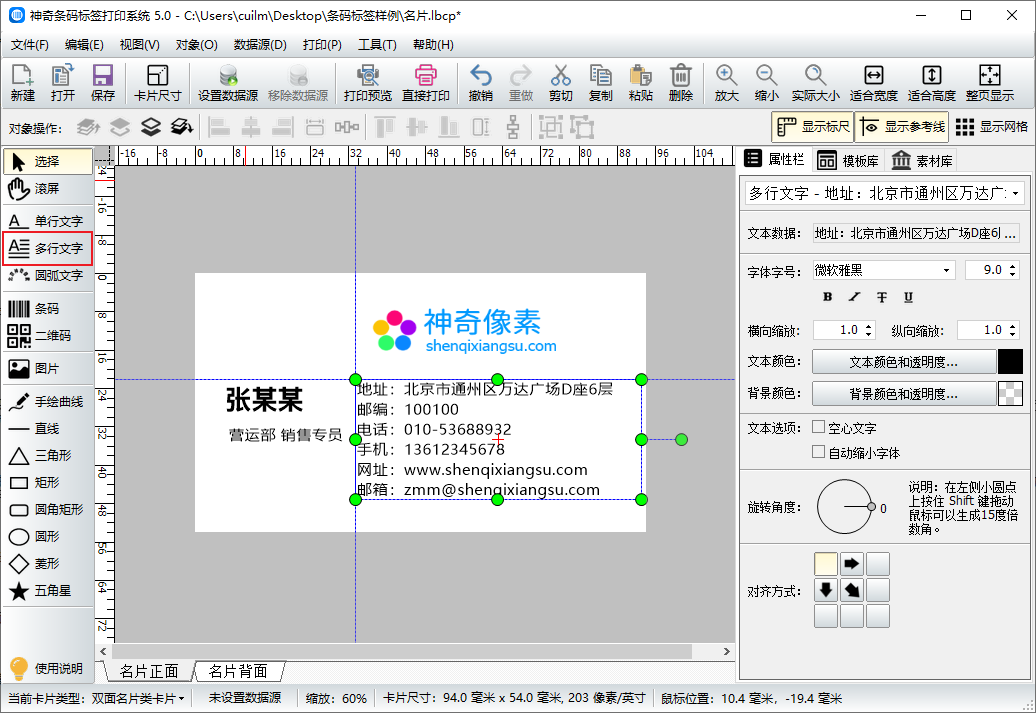The width and height of the screenshot is (1036, 713).
Task: Switch to the 名片背面 page tab
Action: pyautogui.click(x=238, y=671)
